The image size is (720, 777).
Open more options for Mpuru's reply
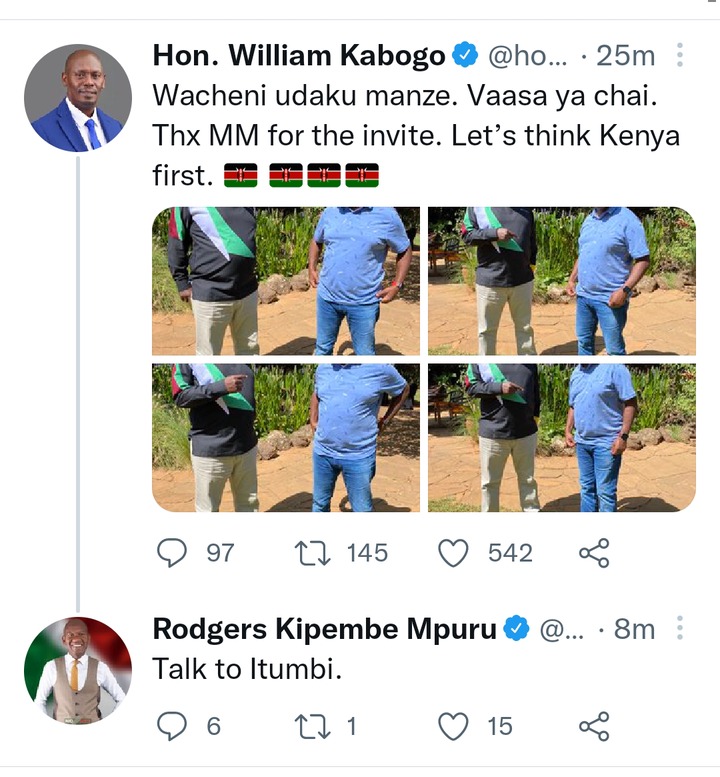[680, 629]
